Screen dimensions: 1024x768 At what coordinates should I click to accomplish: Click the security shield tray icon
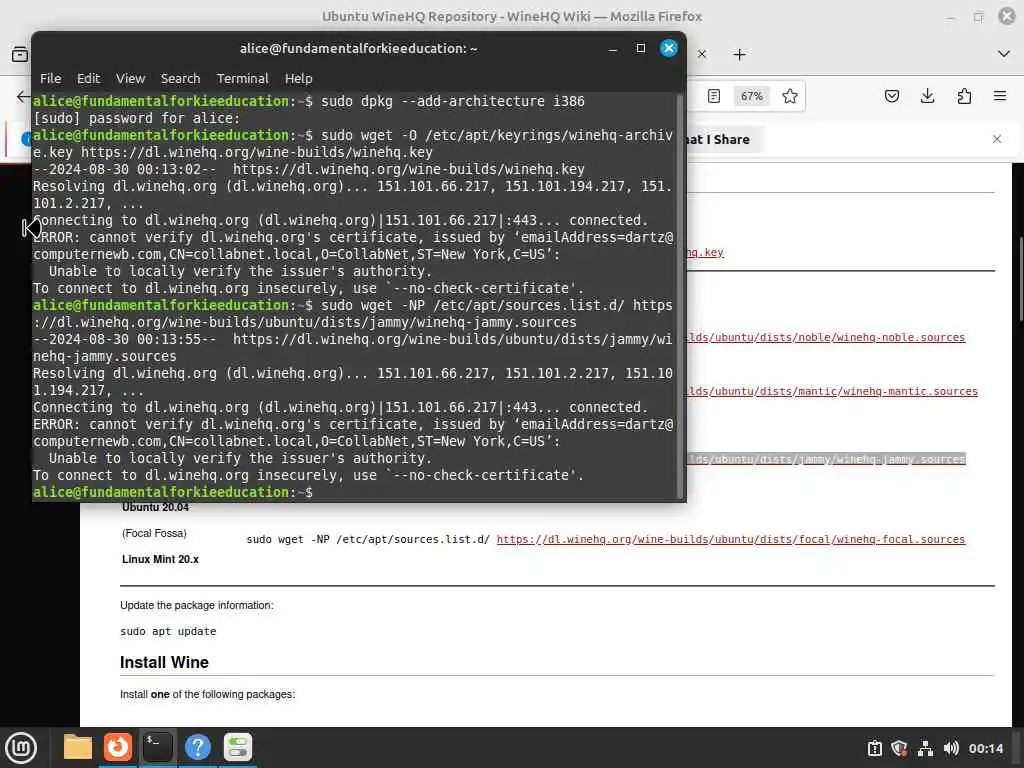tap(899, 748)
